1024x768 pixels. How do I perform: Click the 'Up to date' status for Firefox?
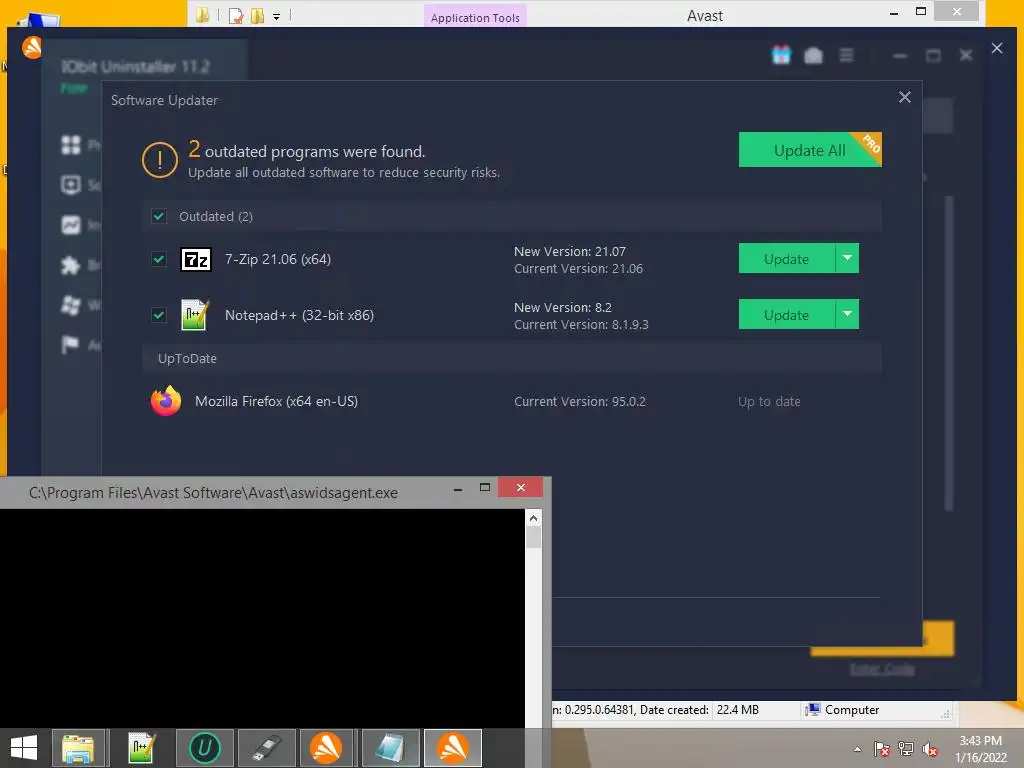[x=769, y=402]
